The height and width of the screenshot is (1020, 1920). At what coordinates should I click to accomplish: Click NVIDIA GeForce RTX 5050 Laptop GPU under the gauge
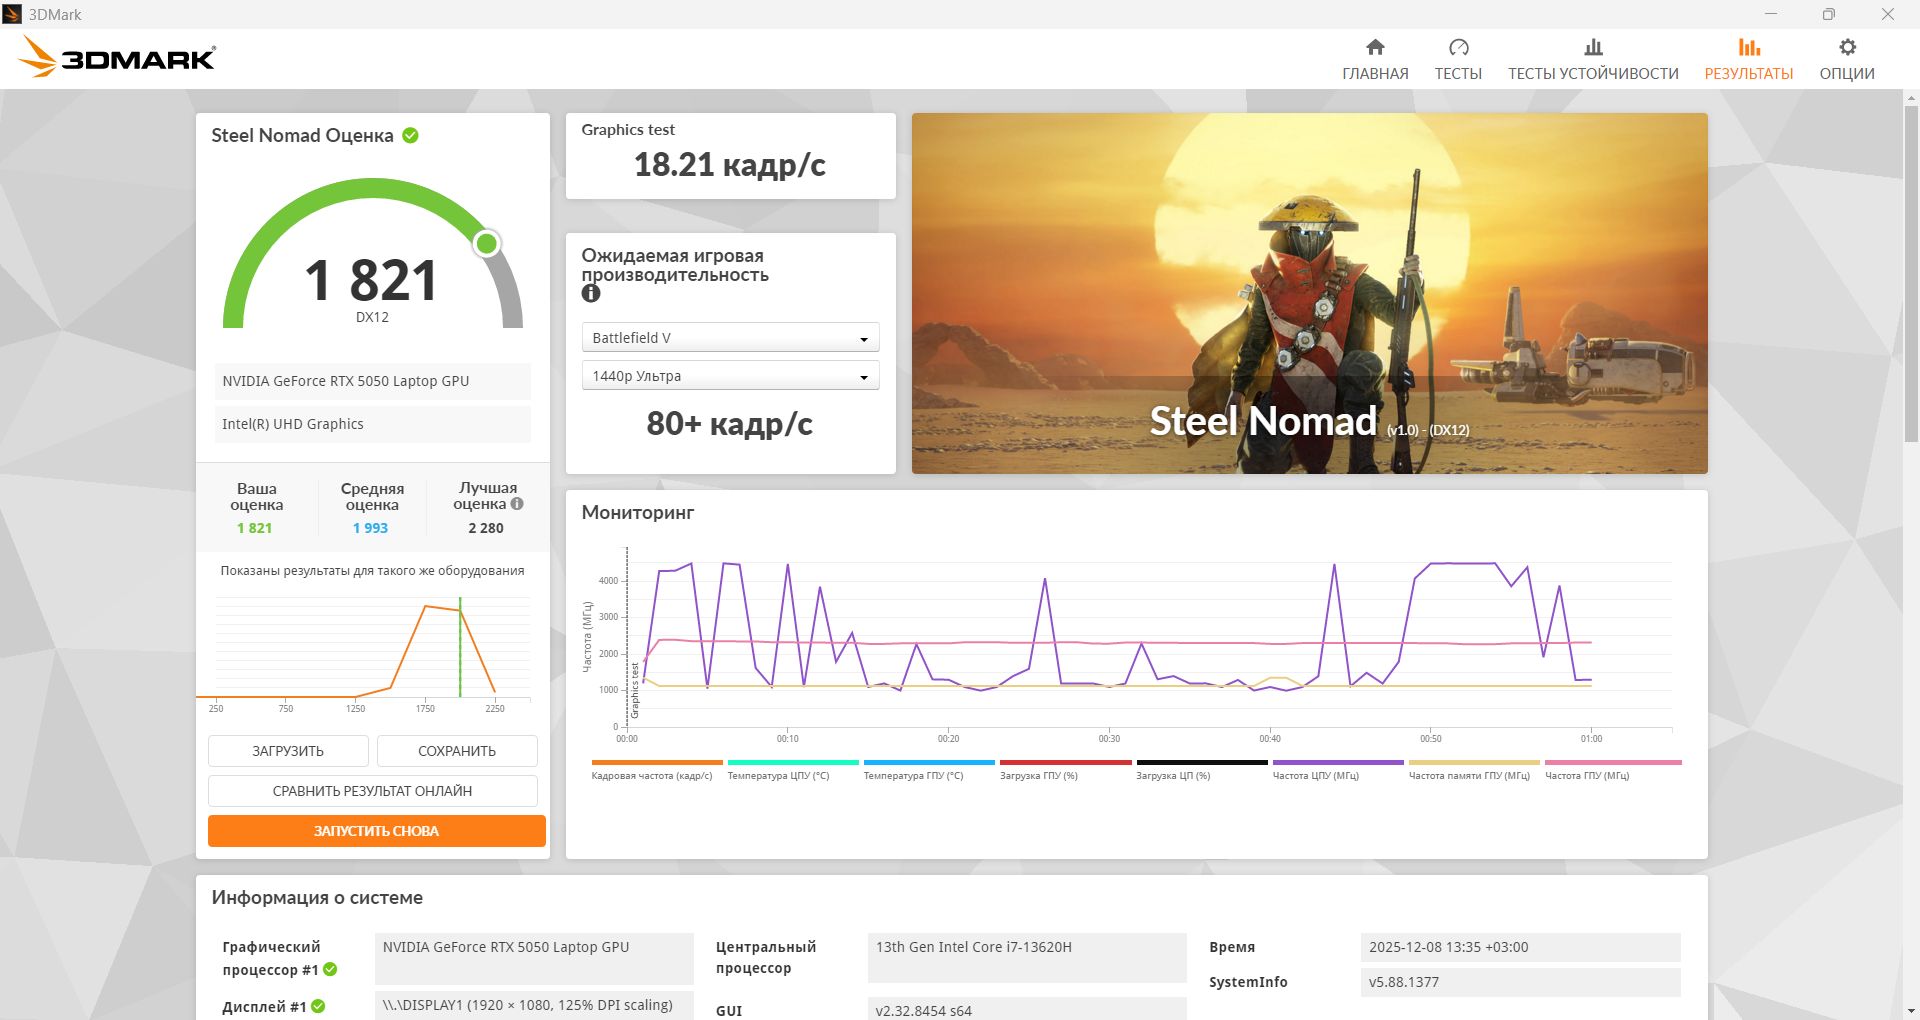click(372, 381)
